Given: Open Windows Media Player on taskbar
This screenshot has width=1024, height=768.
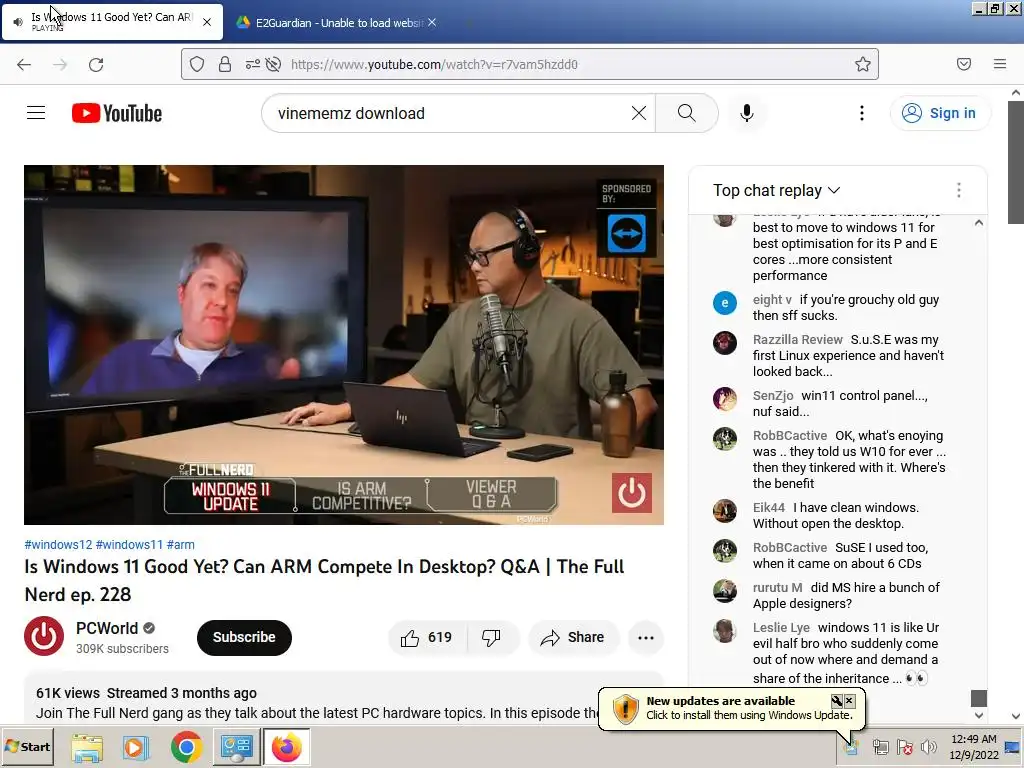Looking at the screenshot, I should pyautogui.click(x=136, y=747).
